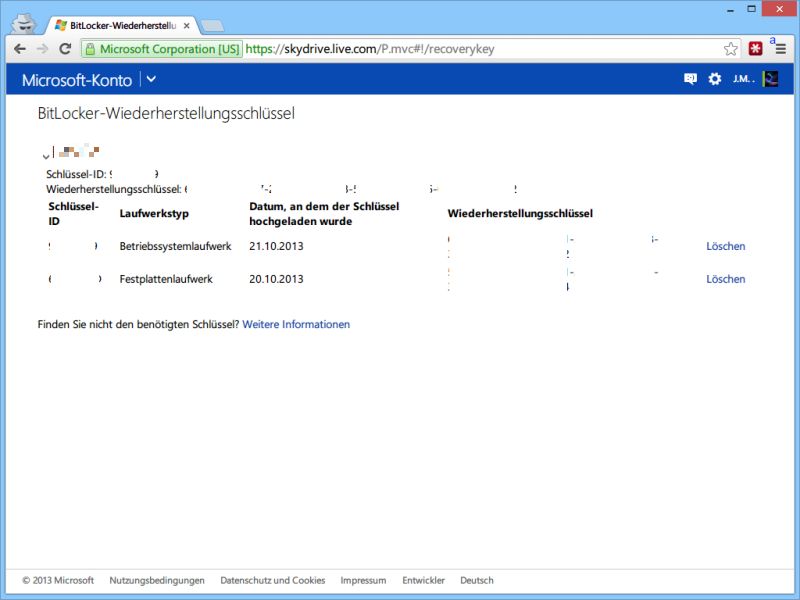Delete the Festplattenlaufwerk key via Löschen
The width and height of the screenshot is (800, 600).
coord(726,279)
